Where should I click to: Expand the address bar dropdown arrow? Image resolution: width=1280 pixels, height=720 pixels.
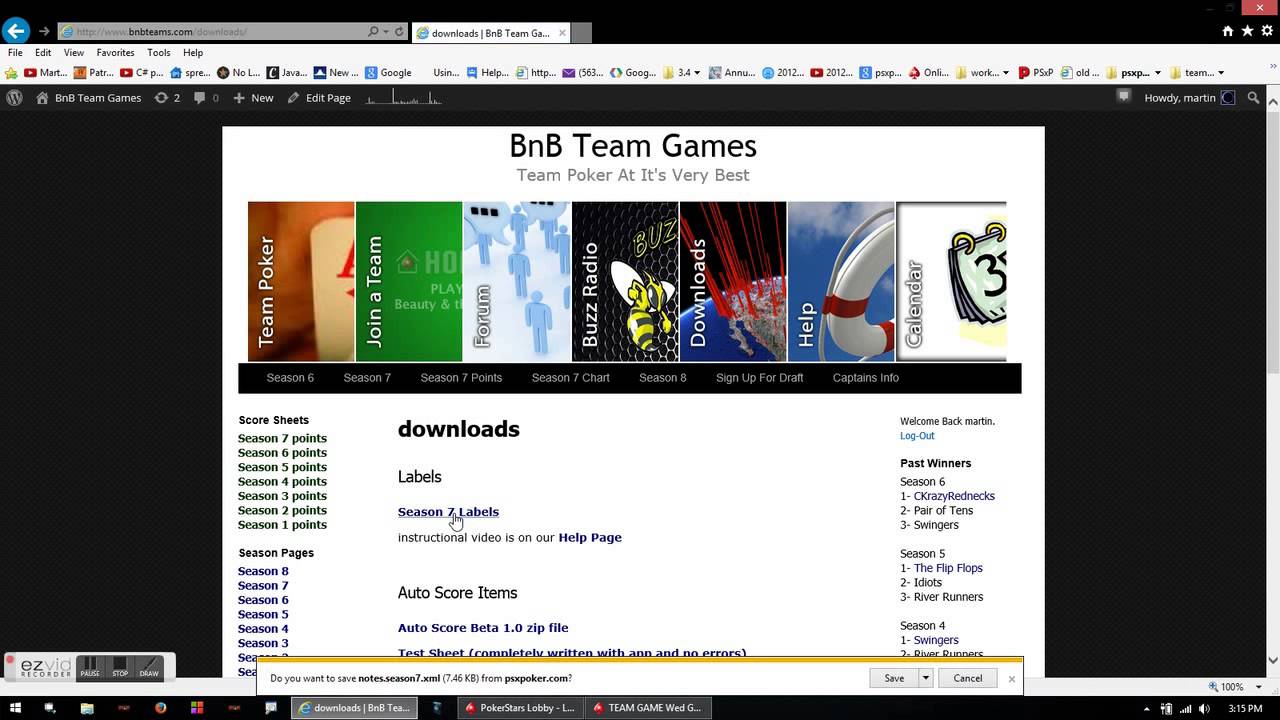(x=386, y=32)
